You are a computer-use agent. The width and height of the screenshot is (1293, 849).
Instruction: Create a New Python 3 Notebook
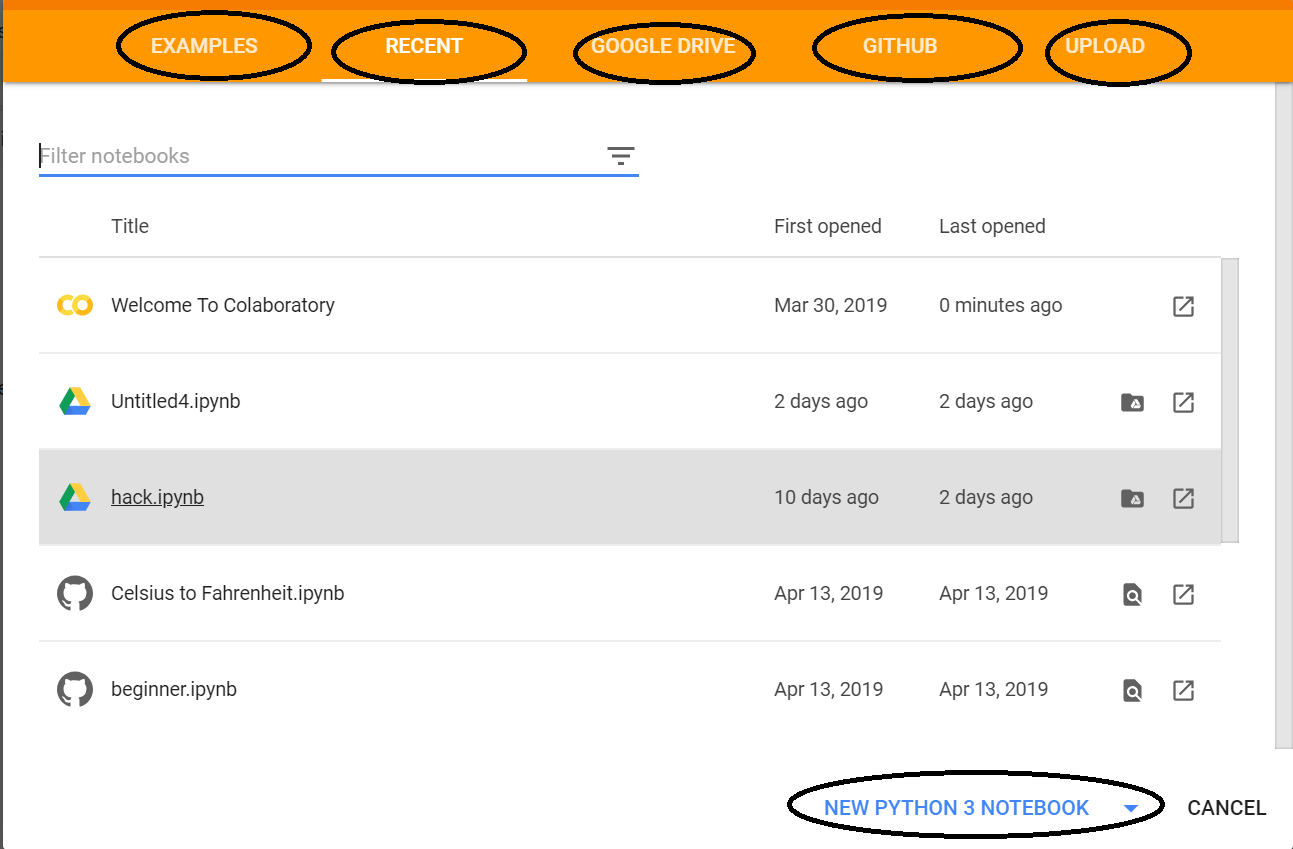(956, 808)
